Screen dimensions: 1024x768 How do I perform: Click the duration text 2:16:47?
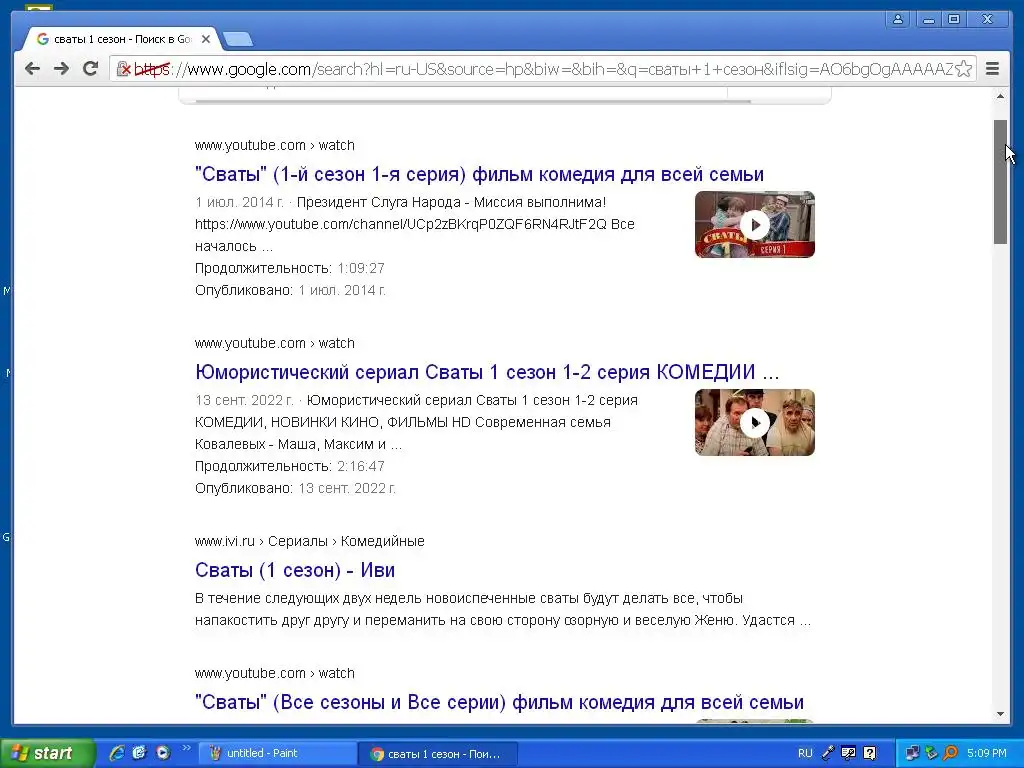360,466
